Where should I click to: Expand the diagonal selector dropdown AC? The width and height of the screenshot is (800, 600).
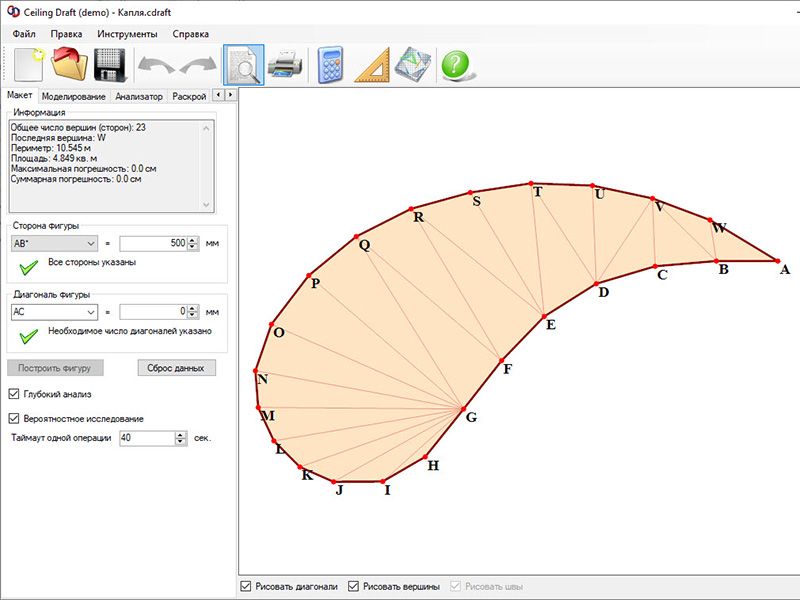(90, 311)
